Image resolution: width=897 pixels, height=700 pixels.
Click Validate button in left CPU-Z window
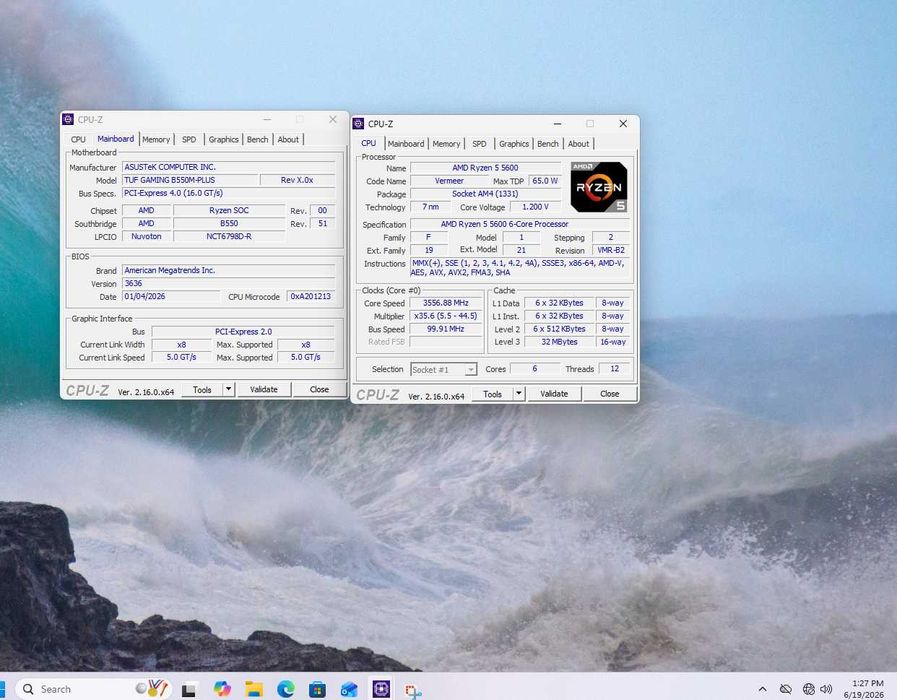[x=264, y=389]
